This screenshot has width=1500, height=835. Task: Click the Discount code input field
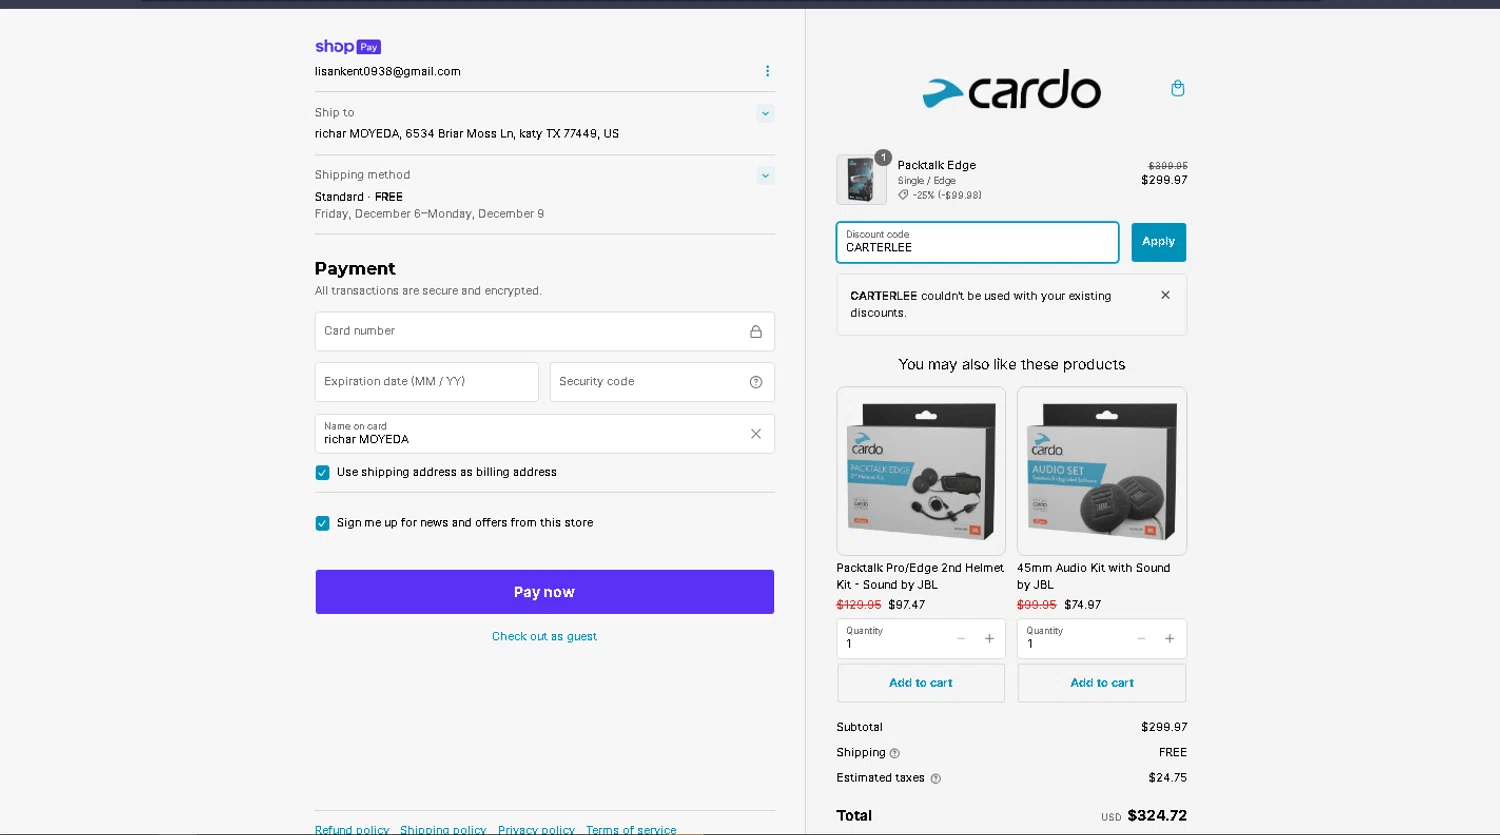[x=978, y=242]
